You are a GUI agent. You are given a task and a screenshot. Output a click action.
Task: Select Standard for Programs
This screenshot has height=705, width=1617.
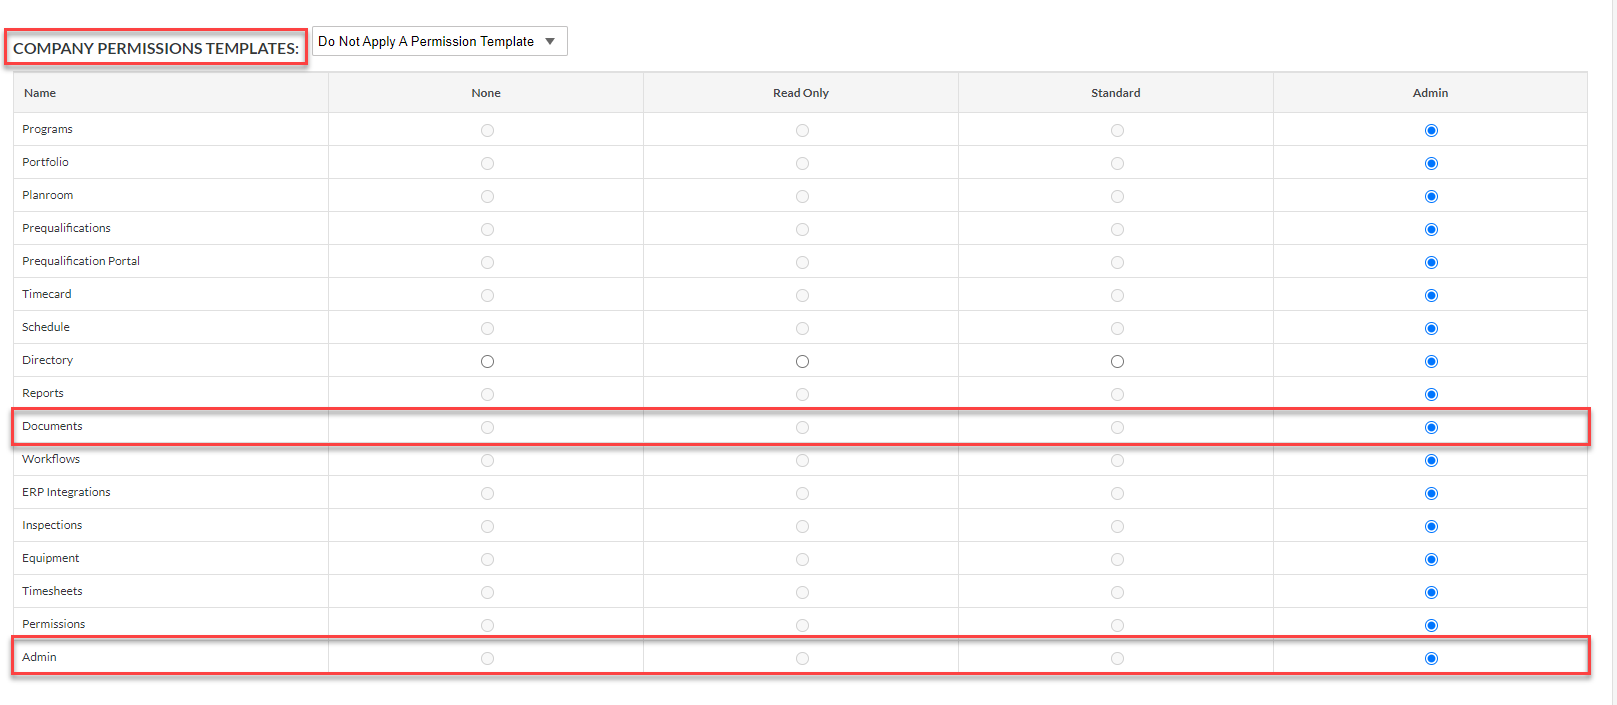click(1117, 130)
